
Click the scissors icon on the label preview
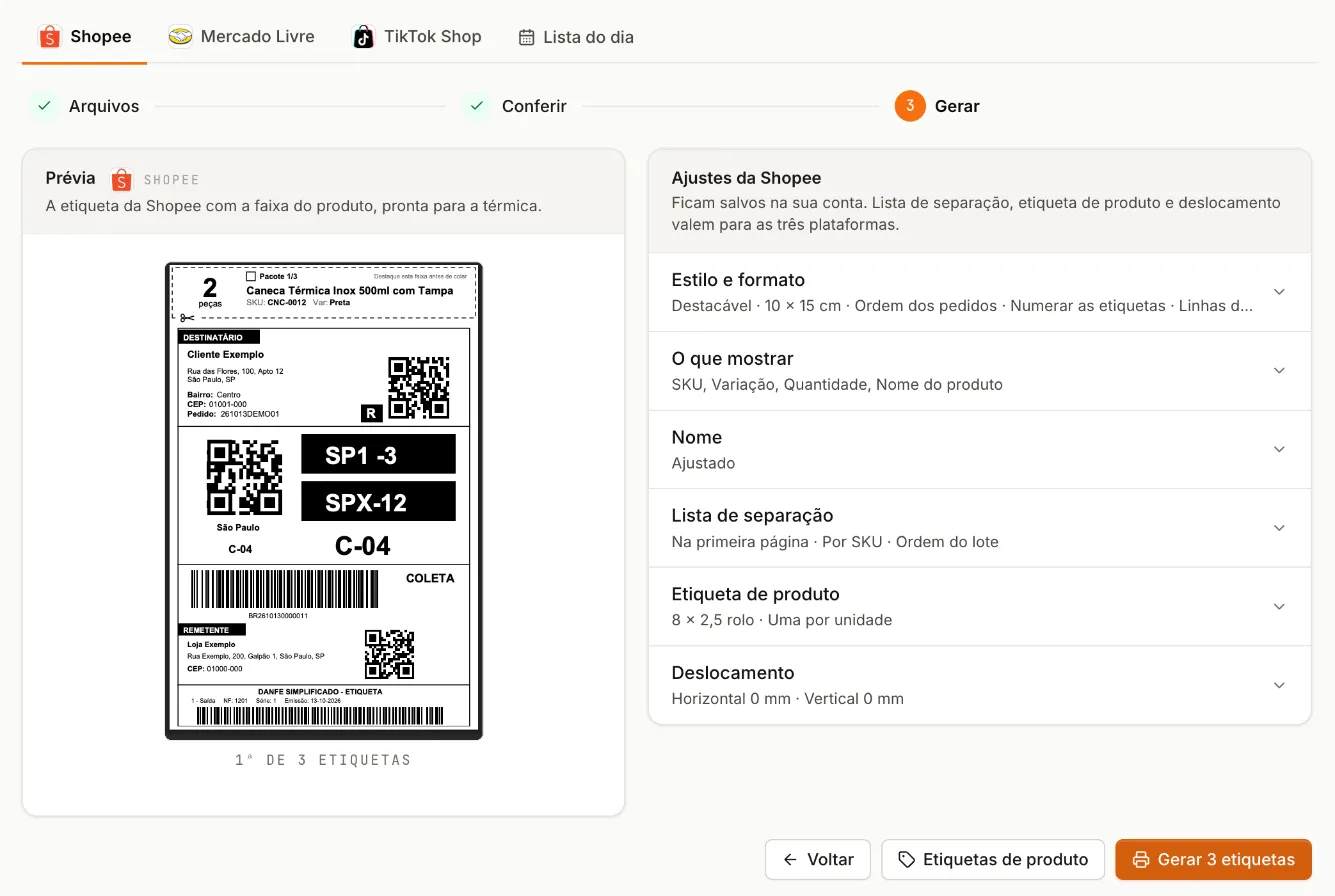click(x=187, y=317)
